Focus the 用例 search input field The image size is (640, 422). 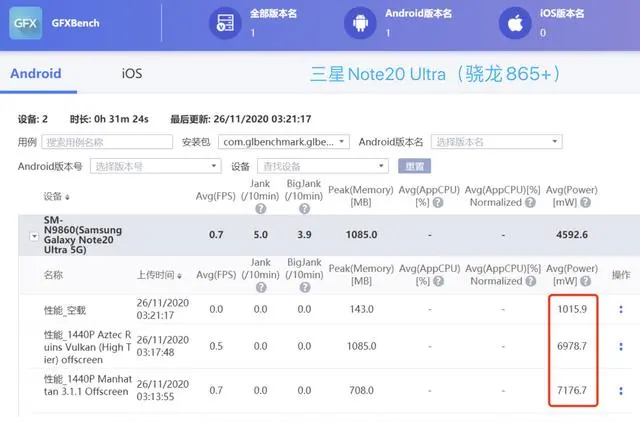107,142
